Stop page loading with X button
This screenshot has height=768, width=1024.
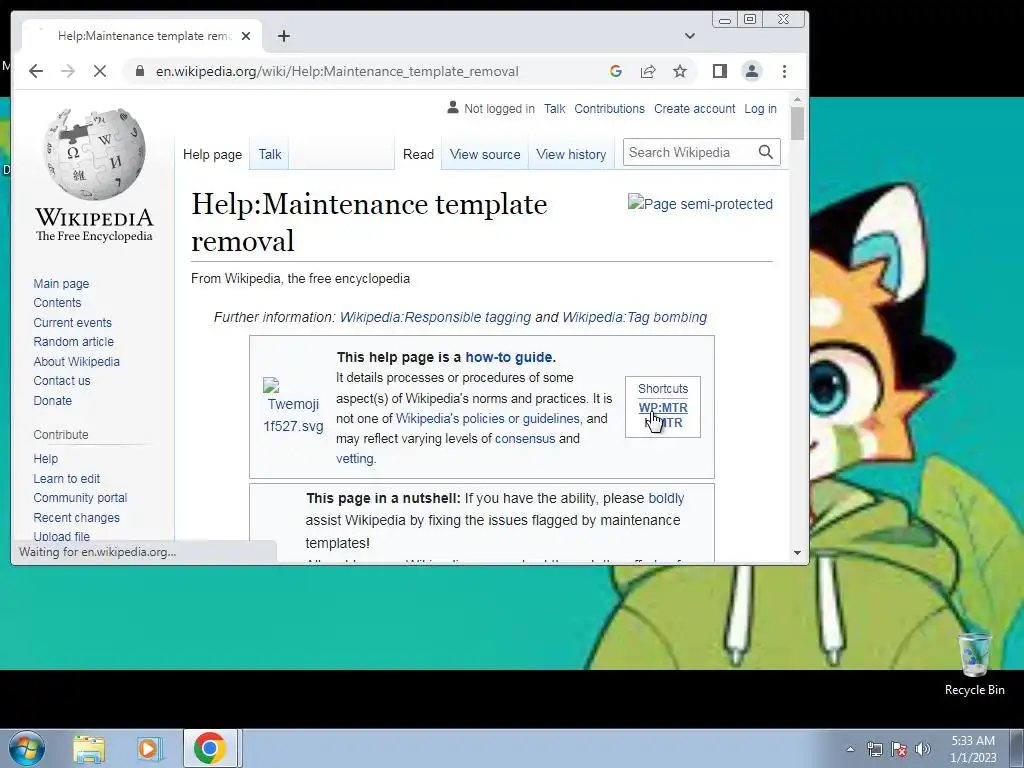[x=100, y=71]
